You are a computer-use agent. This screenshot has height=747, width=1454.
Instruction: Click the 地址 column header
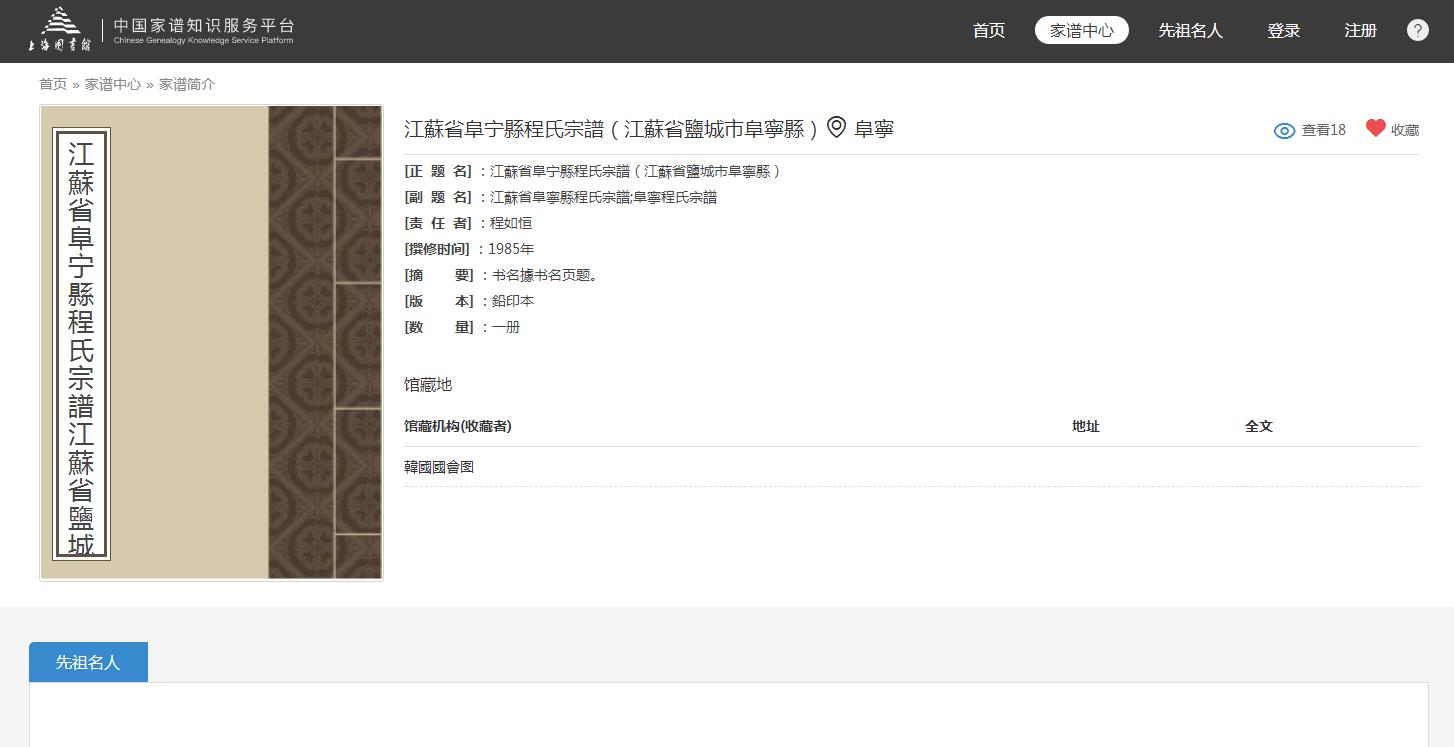click(1086, 426)
